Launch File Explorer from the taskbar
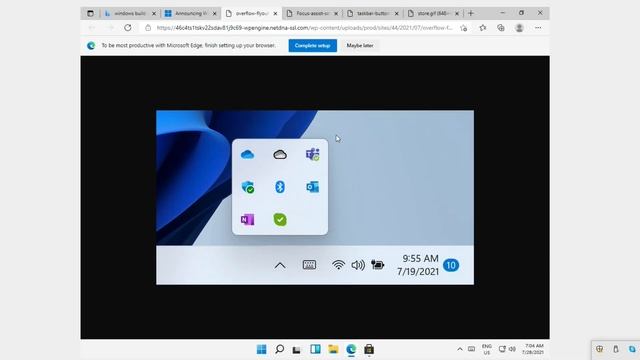Image resolution: width=640 pixels, height=360 pixels. pos(333,349)
